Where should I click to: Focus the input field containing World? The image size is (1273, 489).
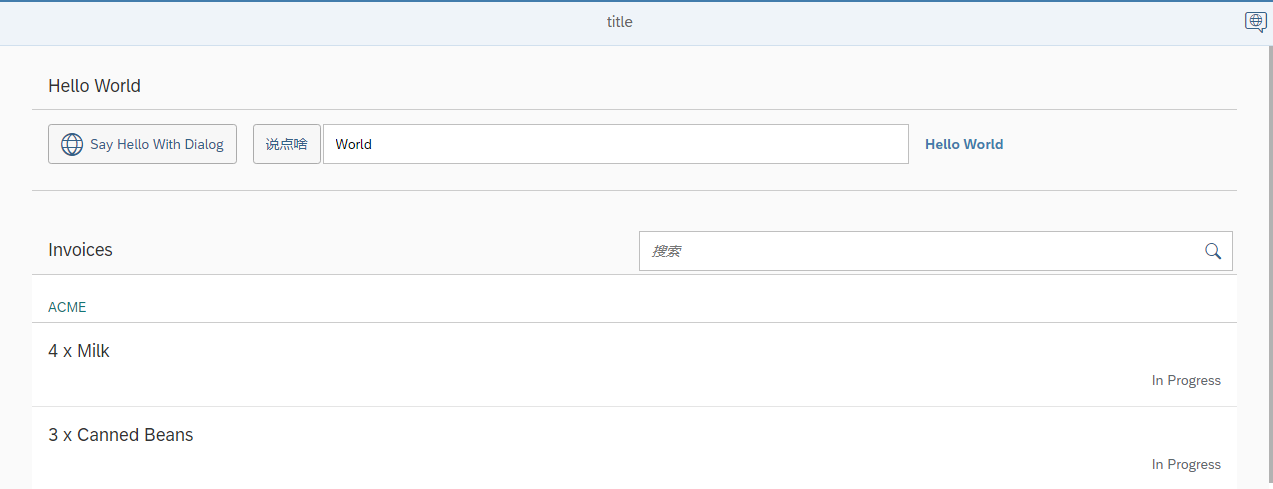coord(616,144)
